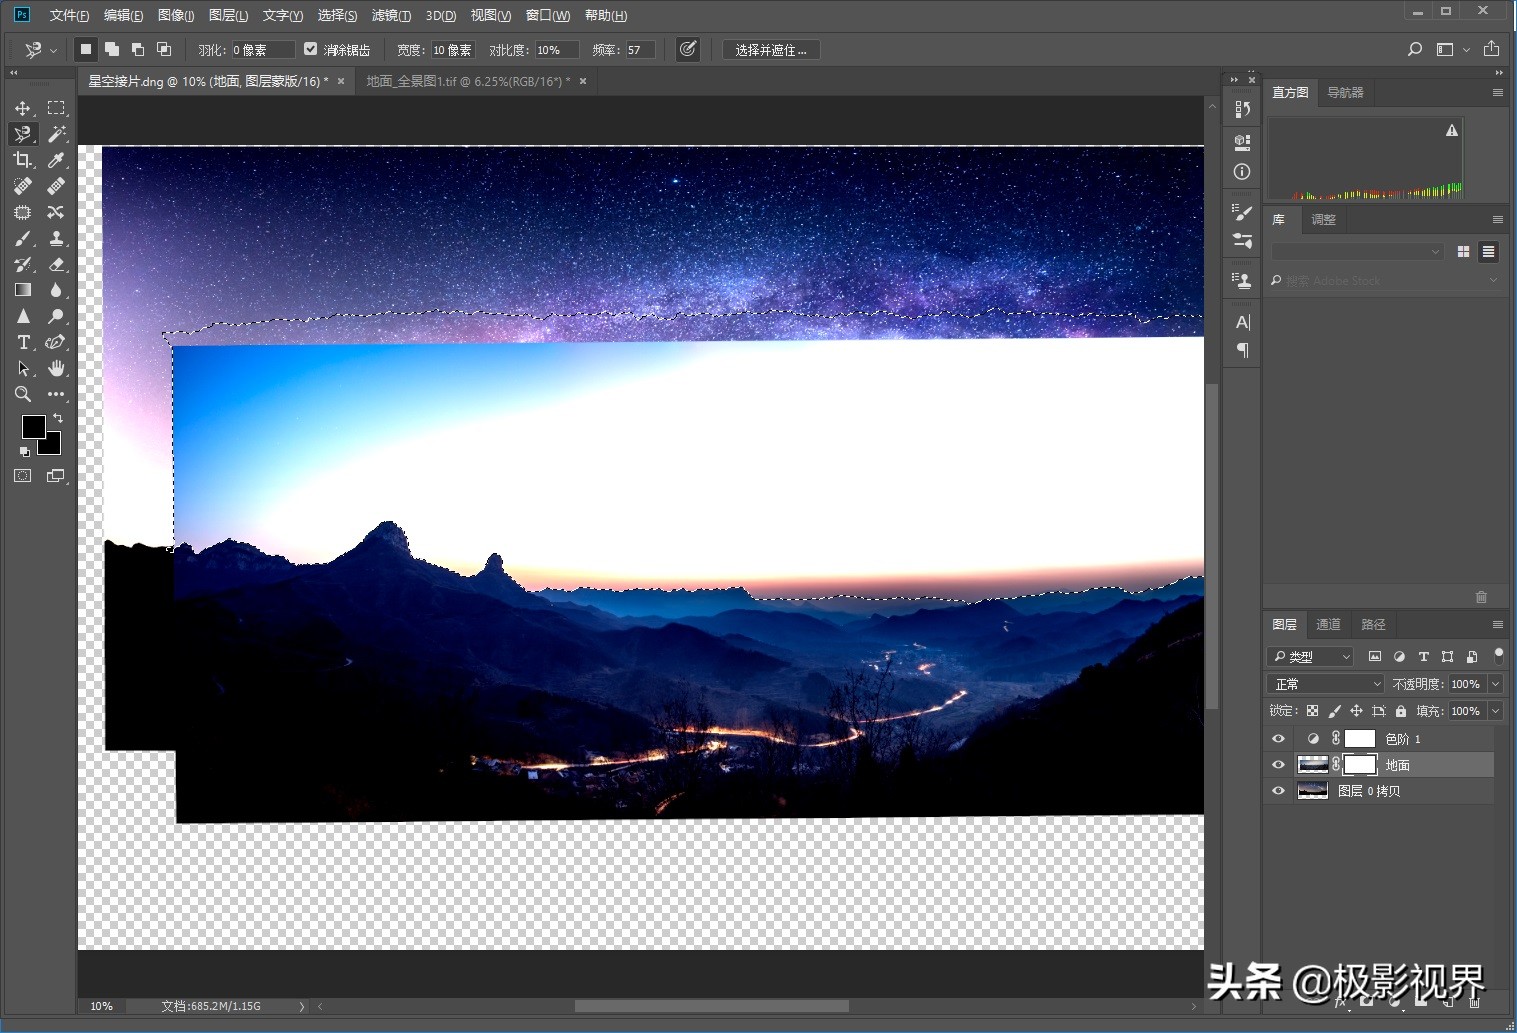Screen dimensions: 1517x1033
Task: Toggle the 消除锯齿 anti-alias checkbox
Action: point(311,49)
